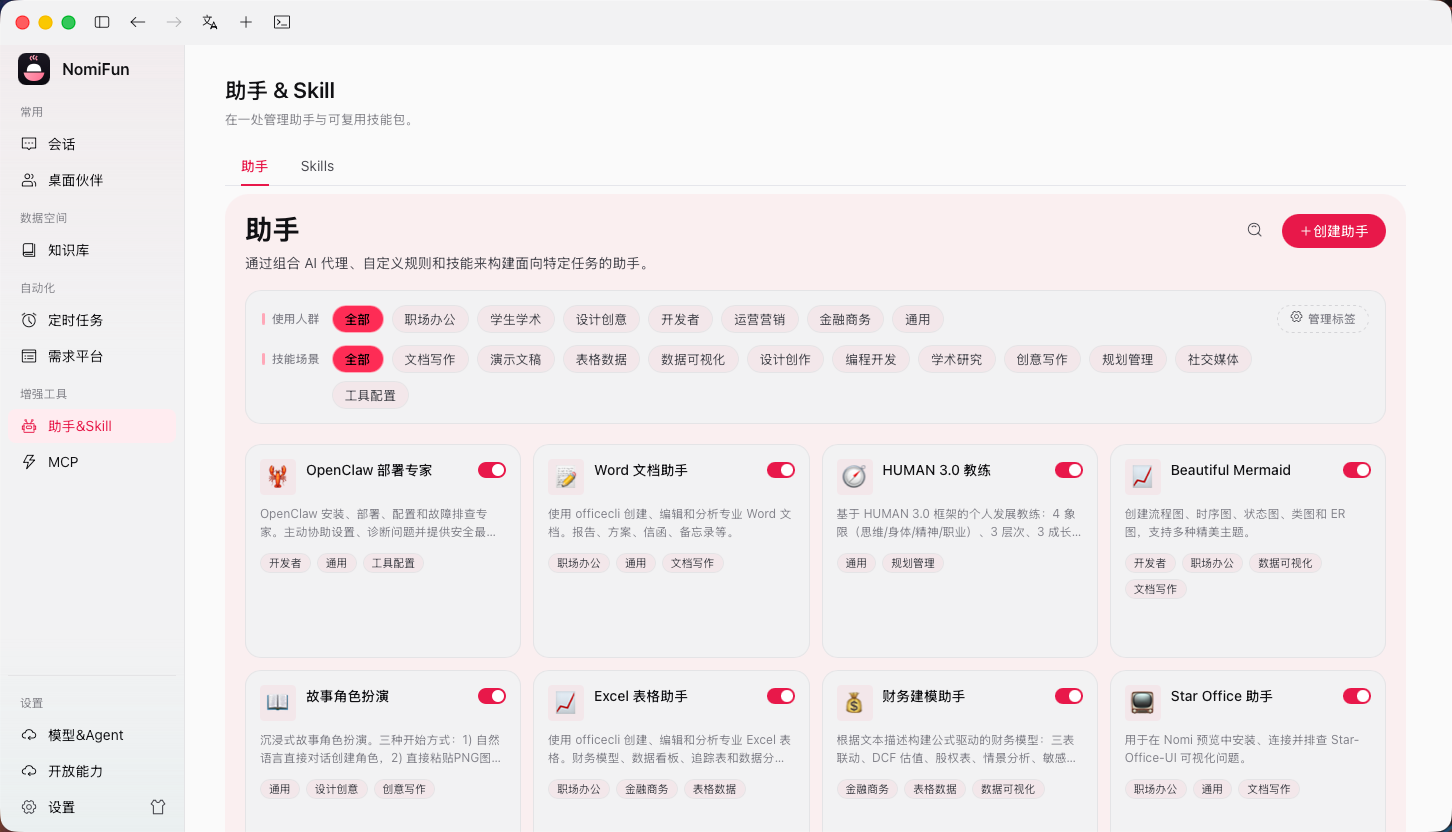Select the 通用 audience filter chip
Viewport: 1452px width, 832px height.
click(x=917, y=319)
